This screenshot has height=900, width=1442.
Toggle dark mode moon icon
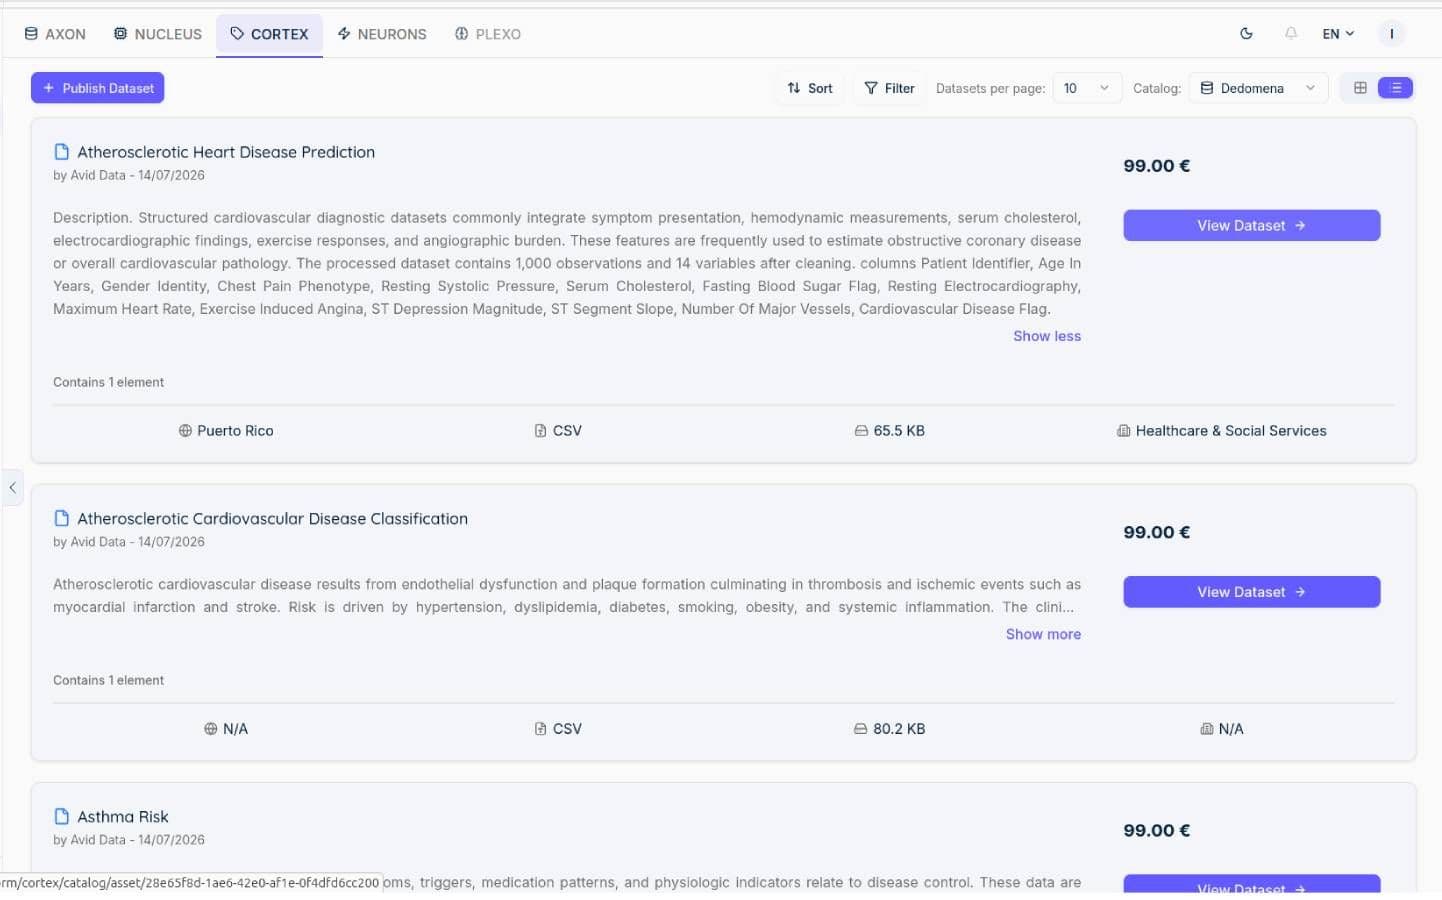tap(1246, 33)
